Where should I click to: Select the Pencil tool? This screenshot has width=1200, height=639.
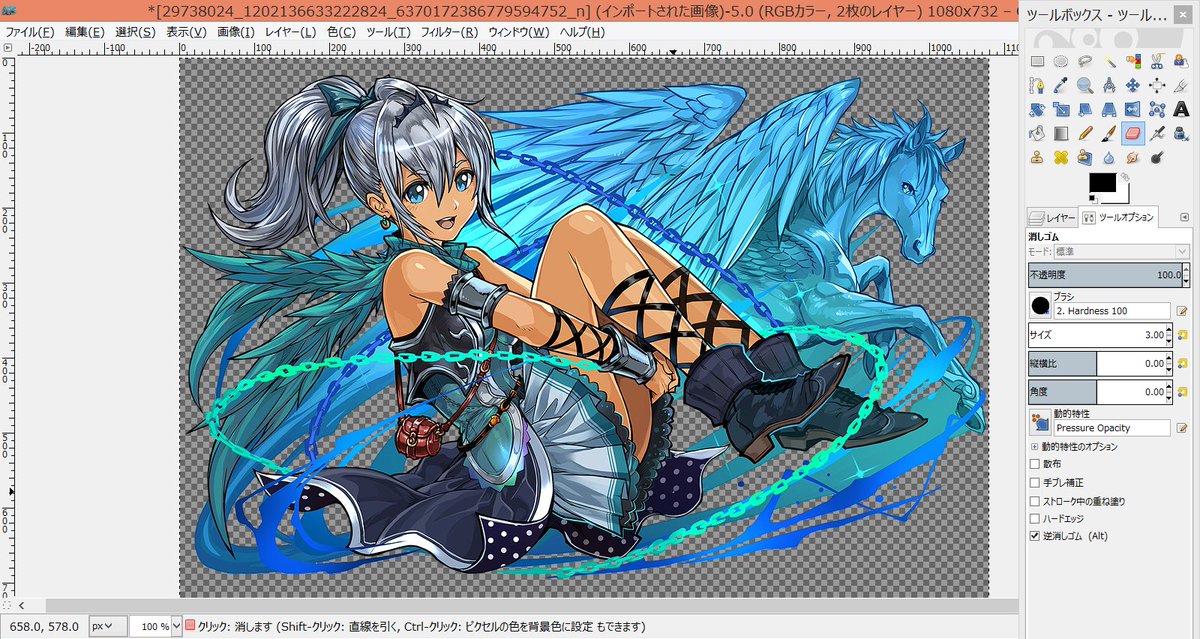(1085, 133)
